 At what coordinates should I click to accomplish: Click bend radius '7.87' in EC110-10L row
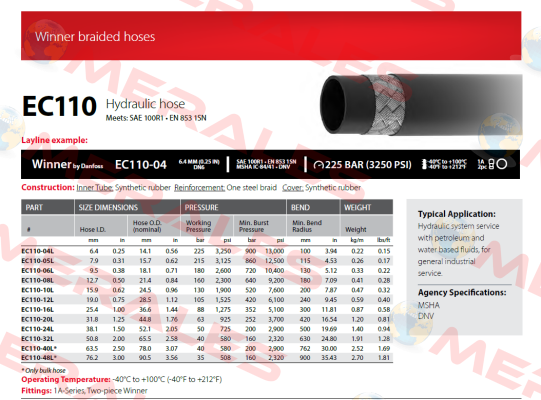[331, 290]
